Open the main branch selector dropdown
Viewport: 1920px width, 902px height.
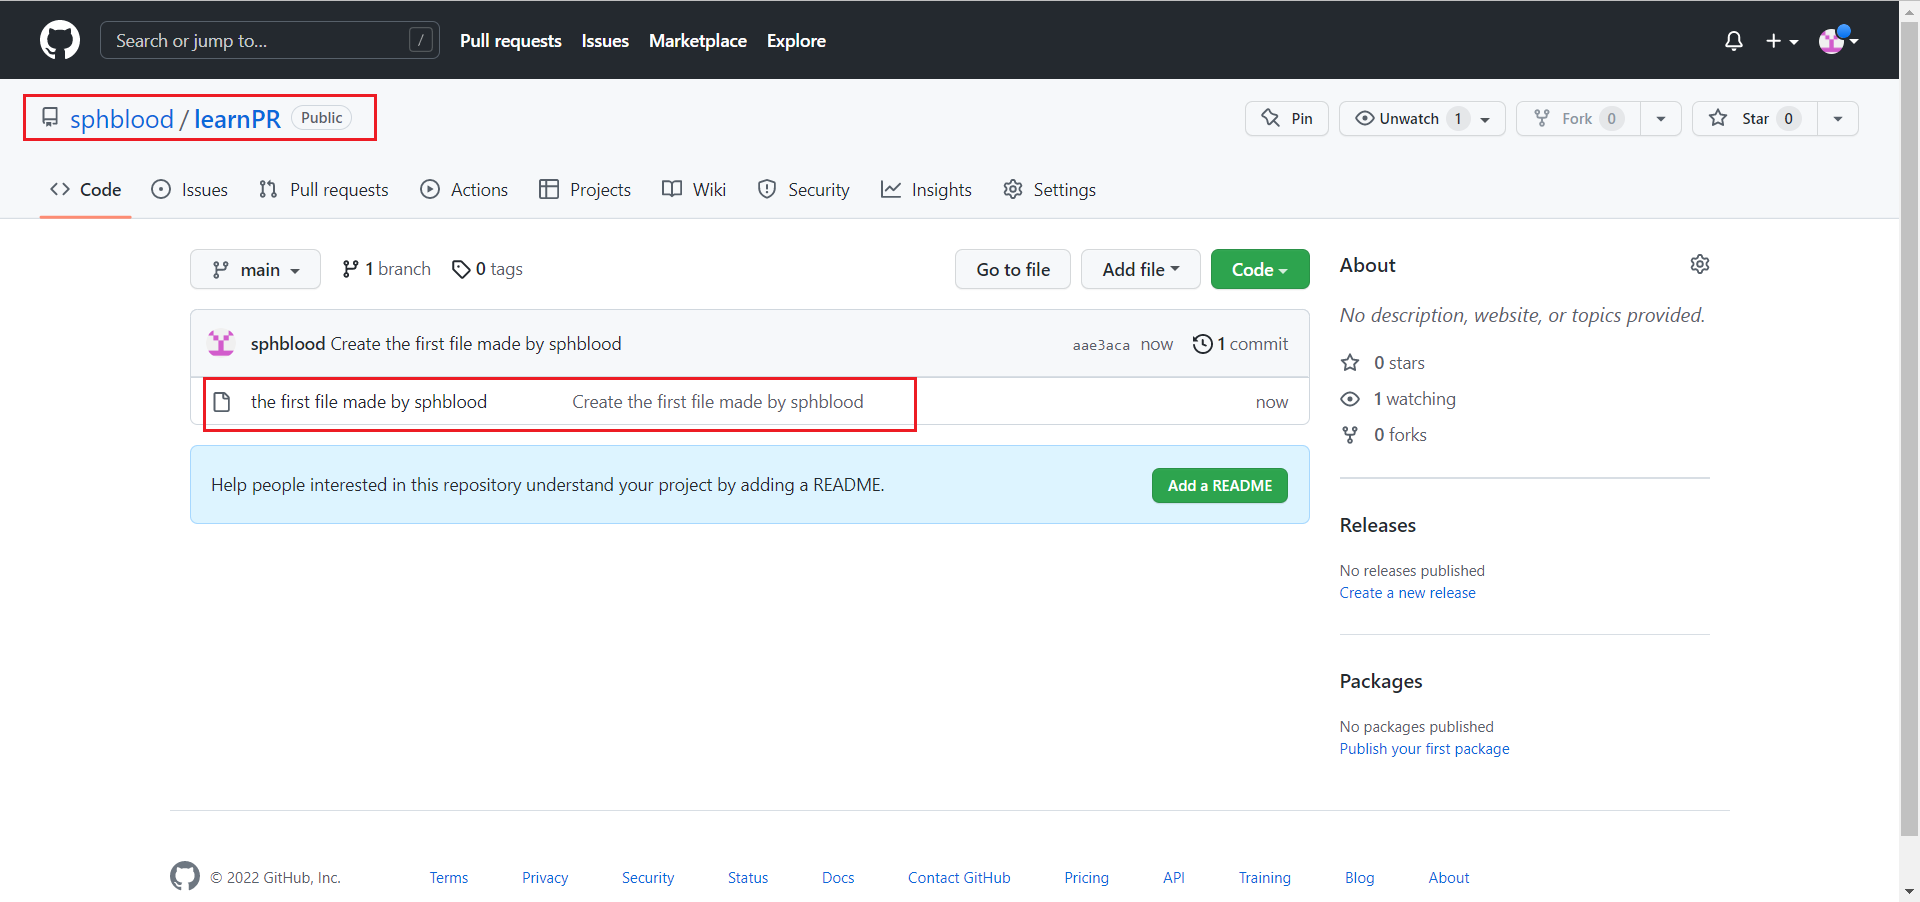(255, 269)
